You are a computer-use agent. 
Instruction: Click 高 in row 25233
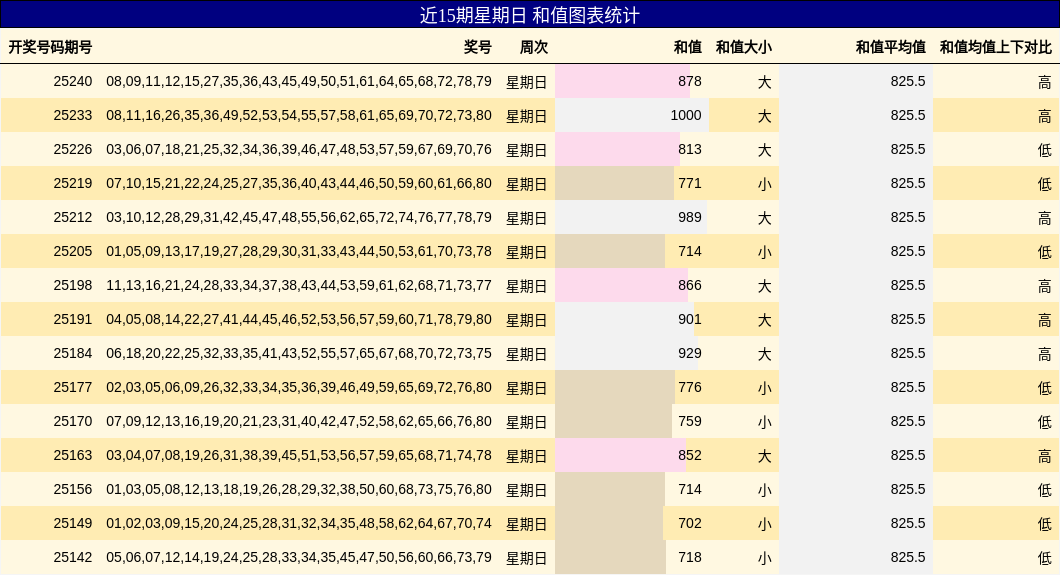1044,116
